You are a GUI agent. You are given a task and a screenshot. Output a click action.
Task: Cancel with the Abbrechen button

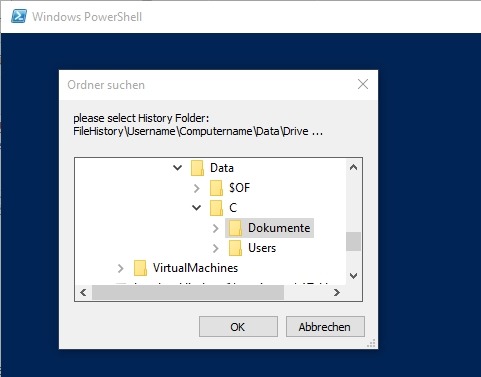tap(325, 327)
